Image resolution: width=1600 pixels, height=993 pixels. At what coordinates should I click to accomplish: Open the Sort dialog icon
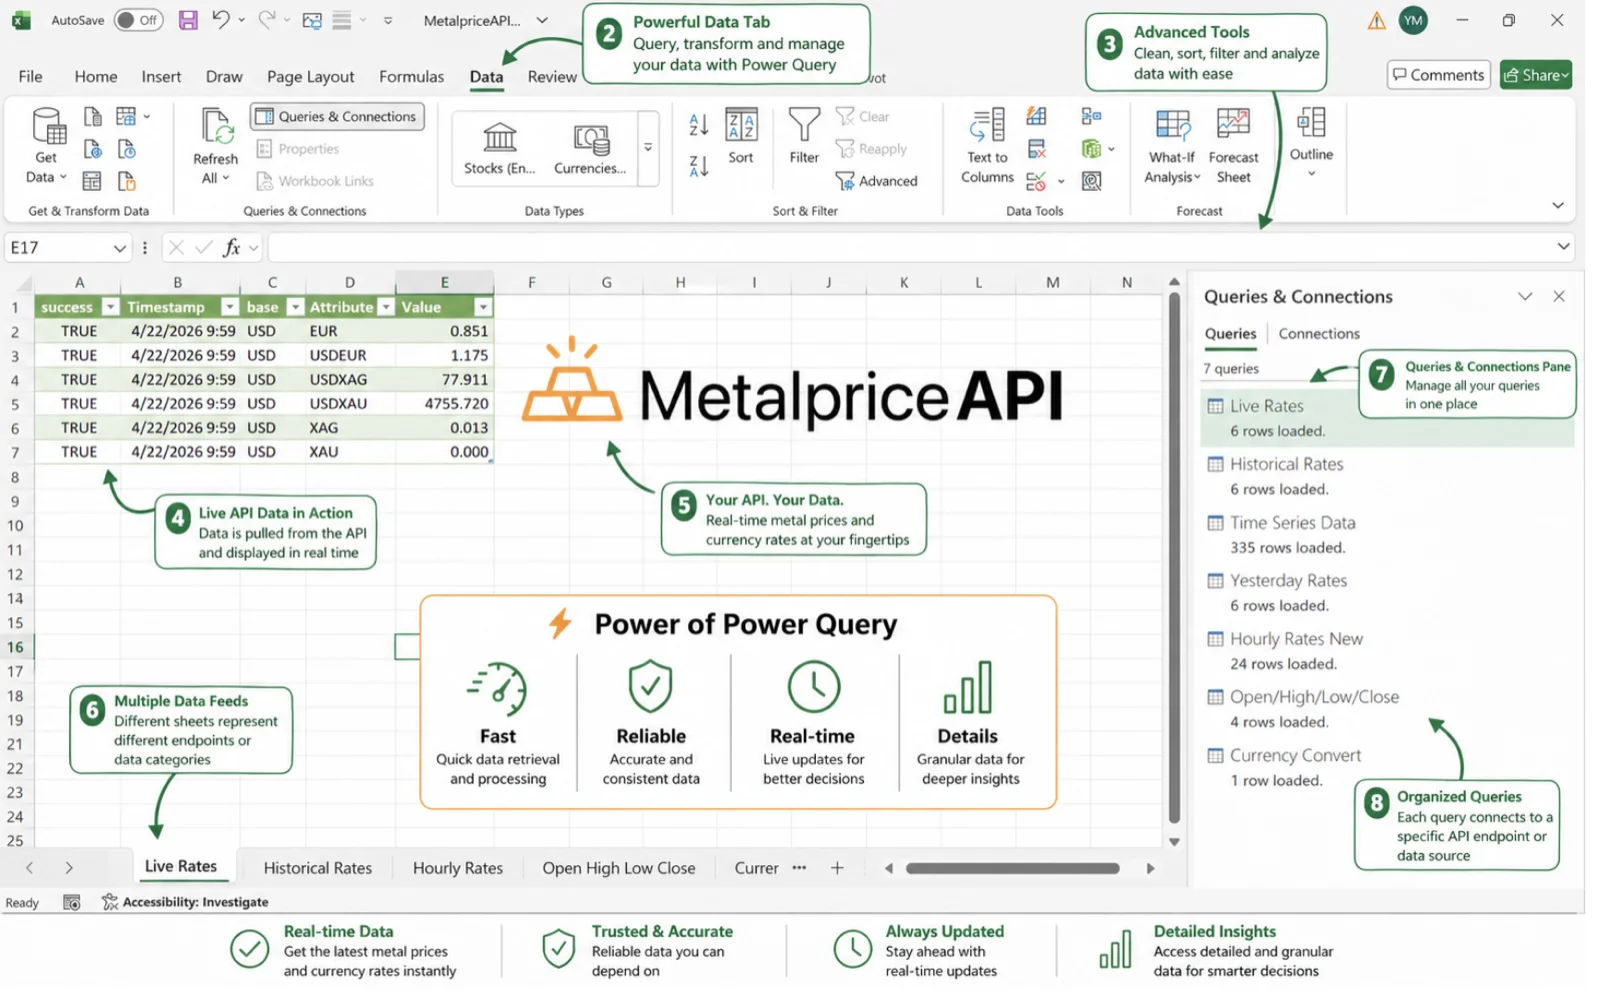[741, 127]
